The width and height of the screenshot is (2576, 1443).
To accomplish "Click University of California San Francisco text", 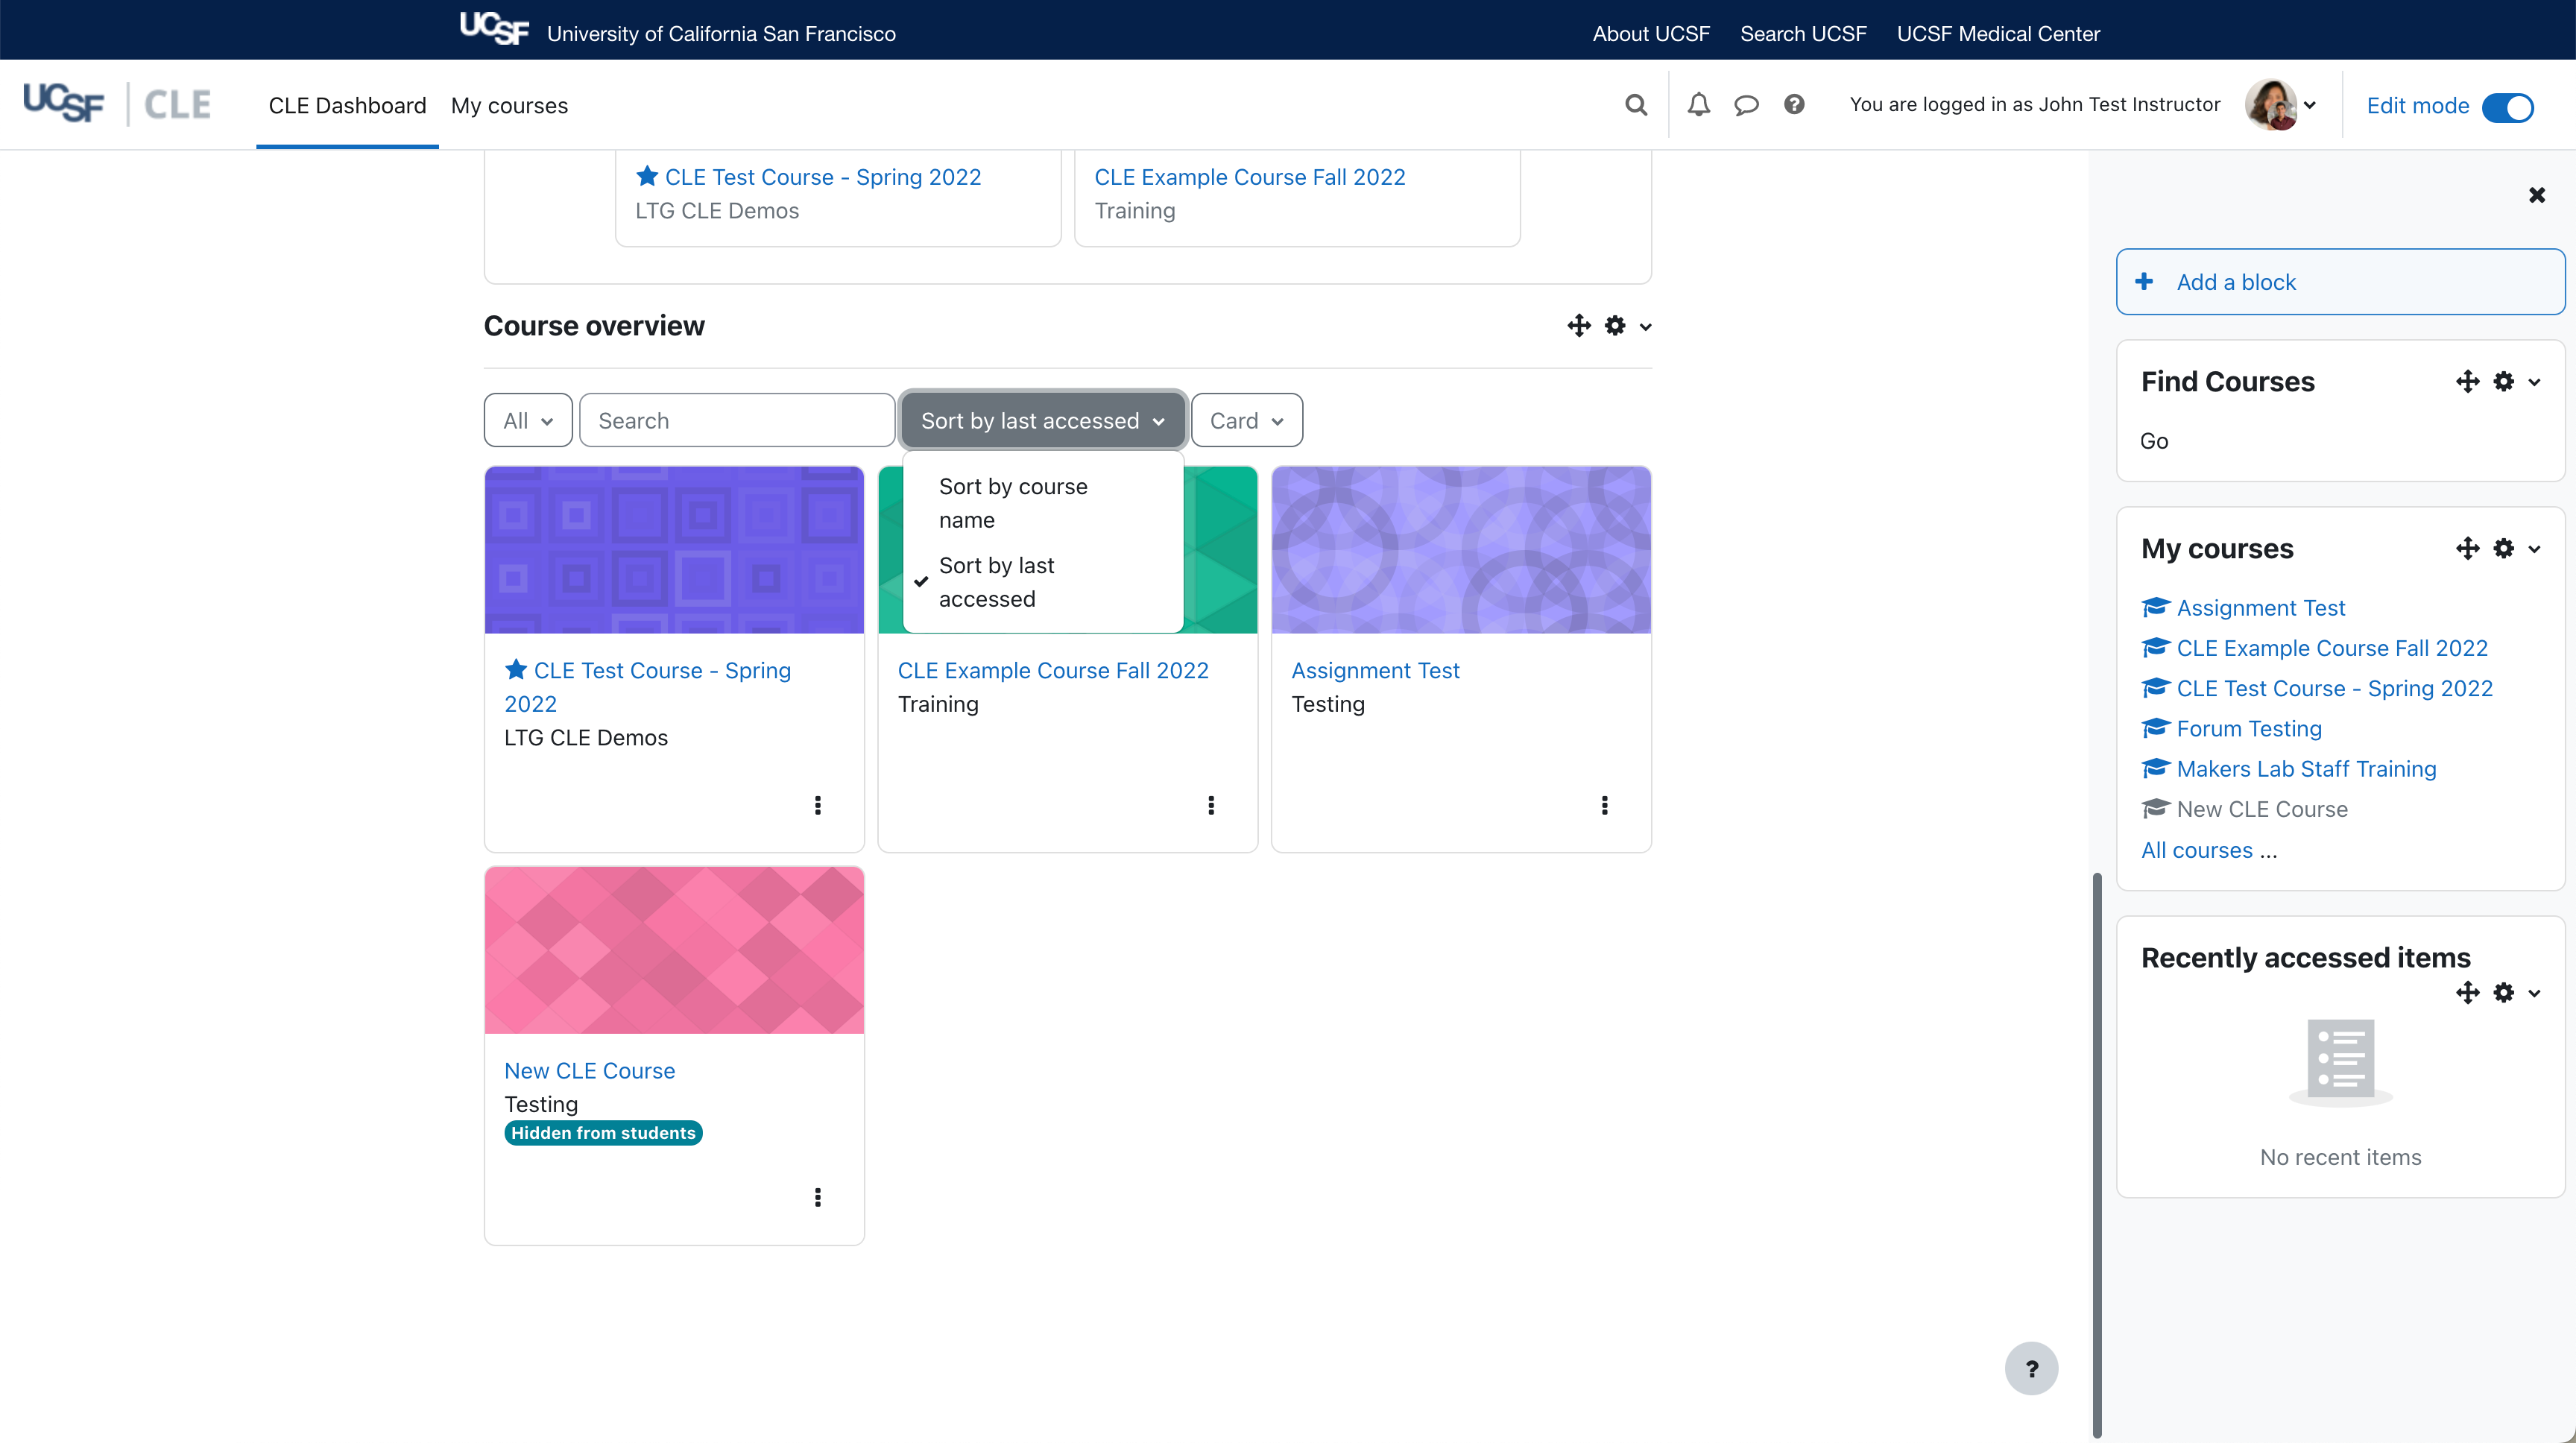I will coord(721,33).
